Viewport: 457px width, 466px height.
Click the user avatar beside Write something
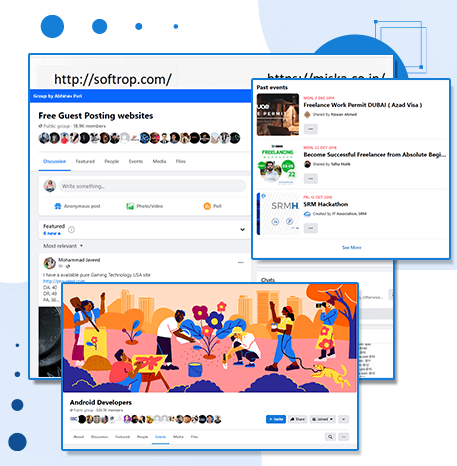(x=50, y=186)
